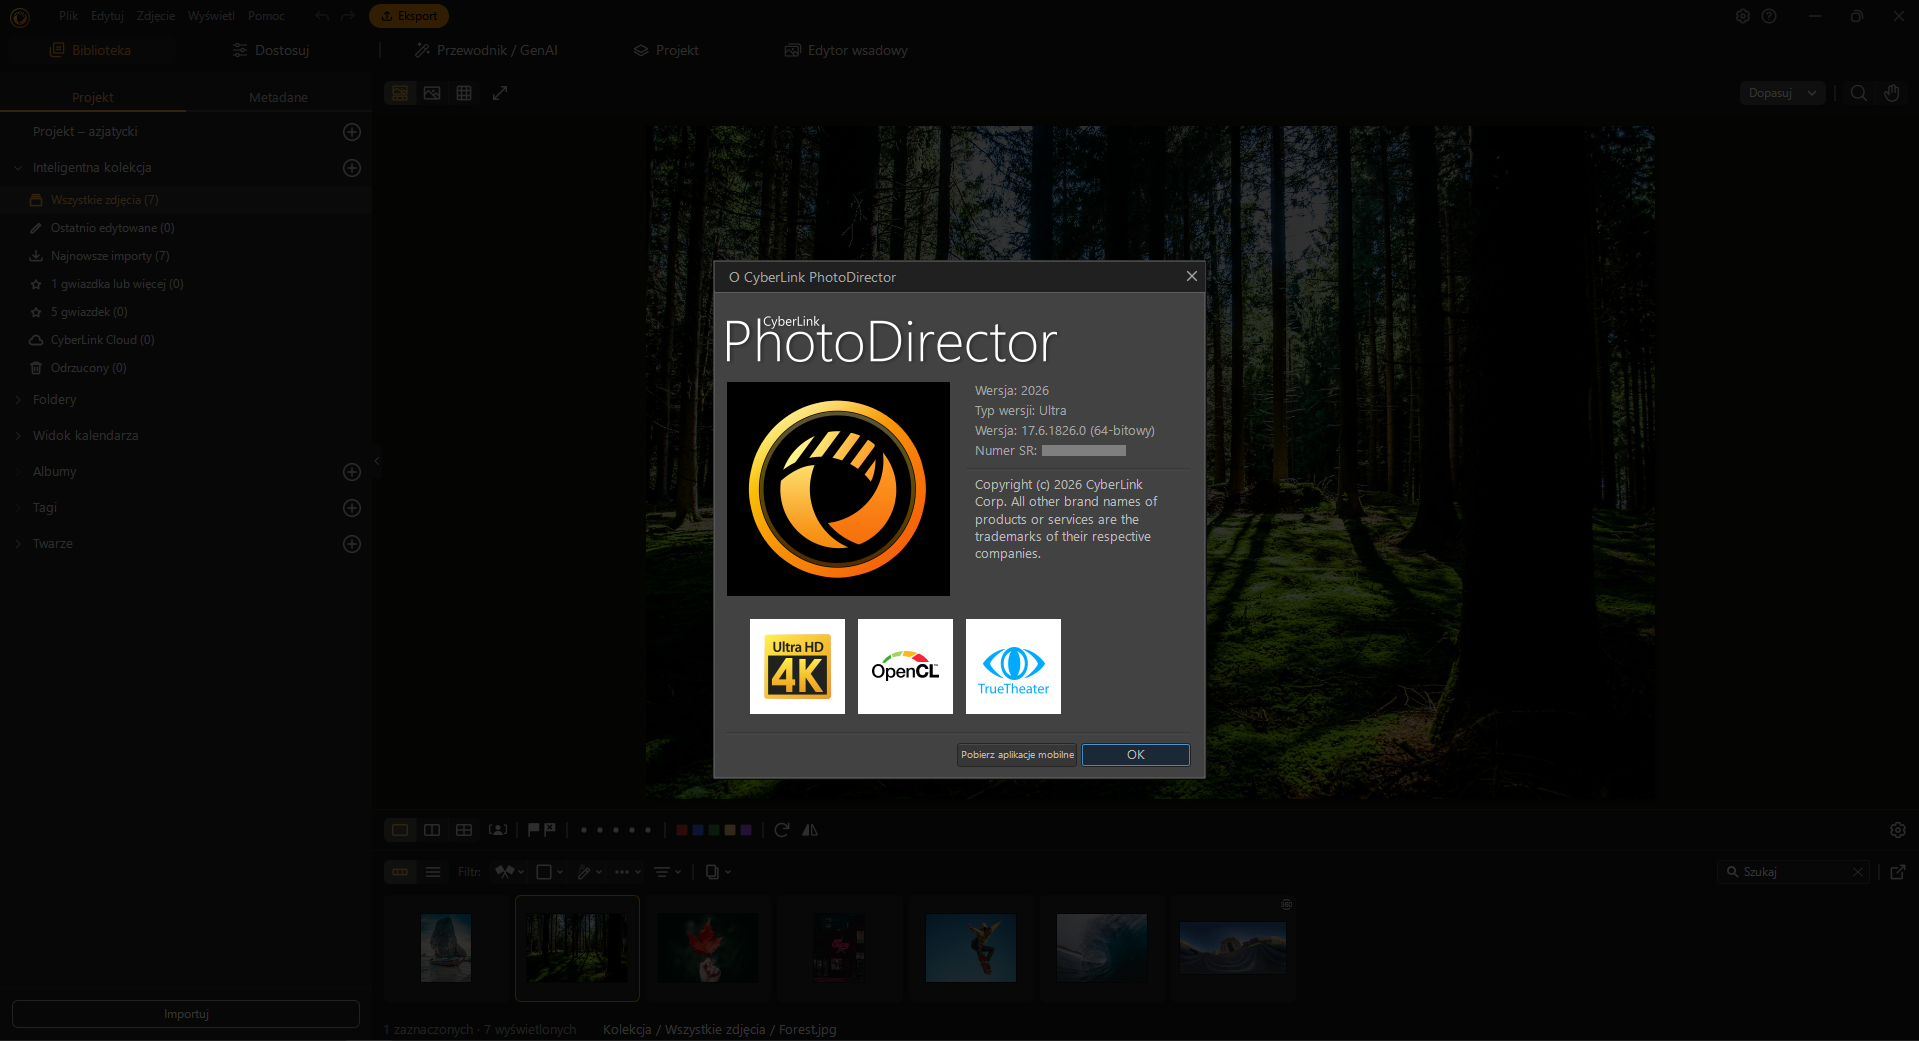Add a new album in Albumy
The height and width of the screenshot is (1041, 1919).
[x=352, y=472]
